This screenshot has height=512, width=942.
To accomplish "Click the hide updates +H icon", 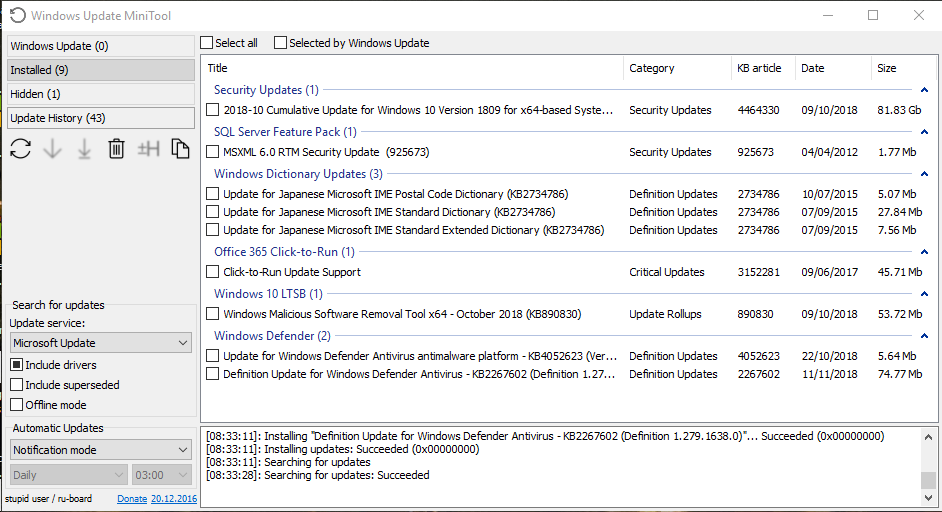I will pyautogui.click(x=148, y=148).
